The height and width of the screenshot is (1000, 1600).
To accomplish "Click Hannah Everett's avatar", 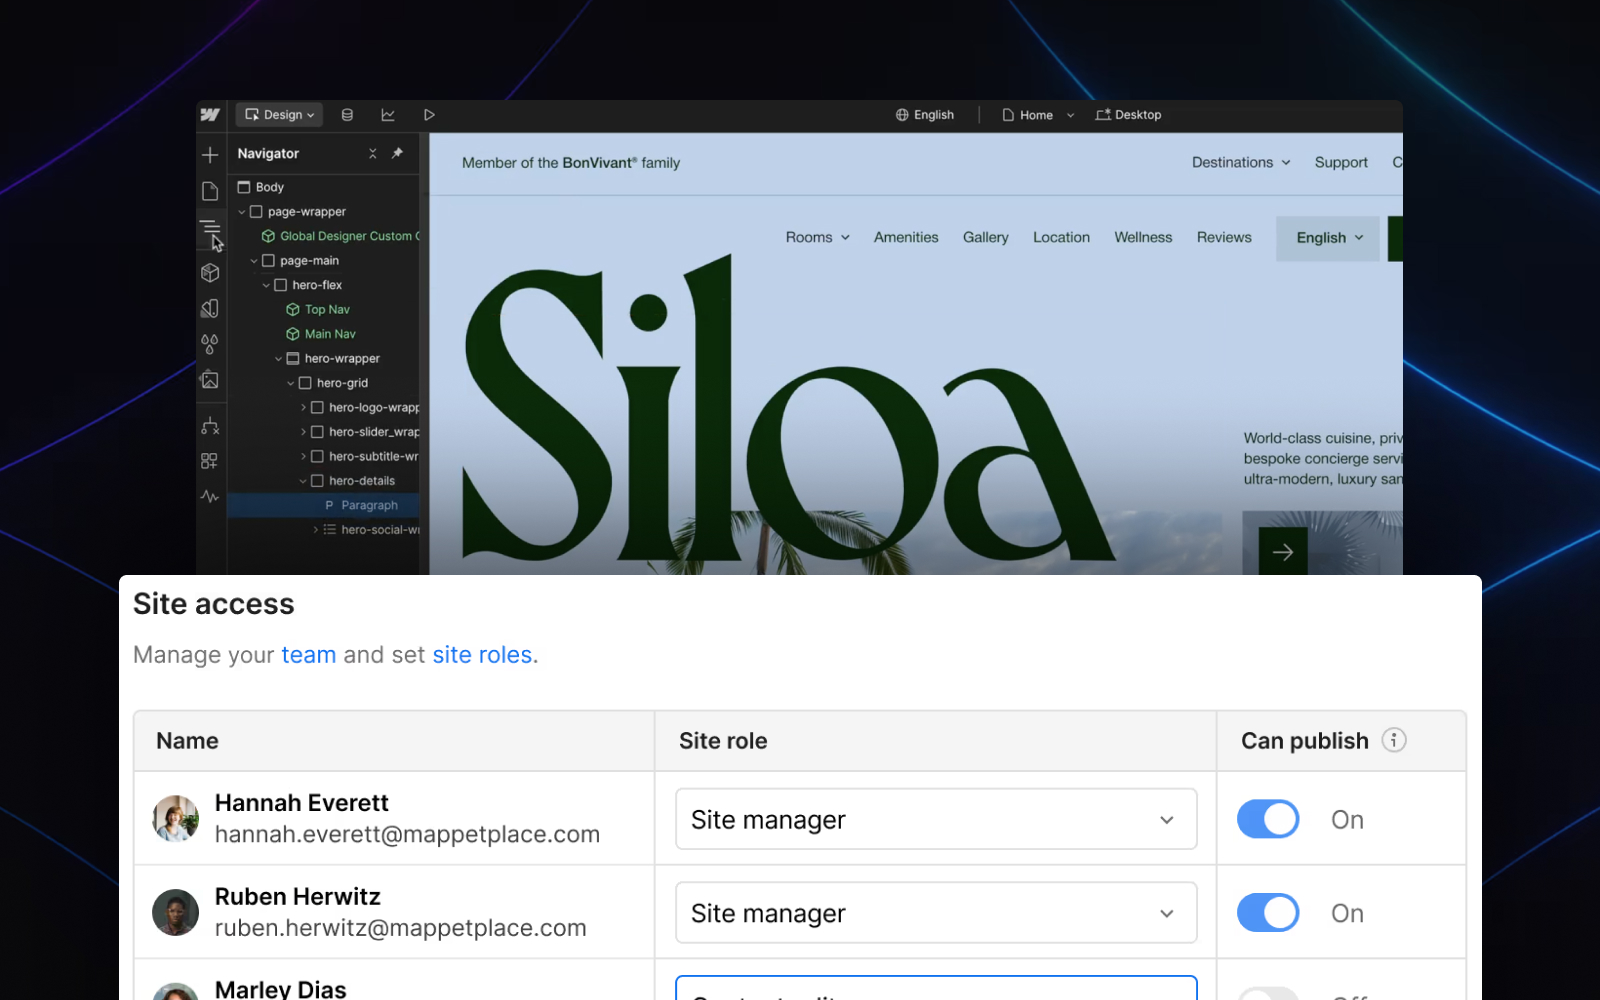I will [175, 819].
